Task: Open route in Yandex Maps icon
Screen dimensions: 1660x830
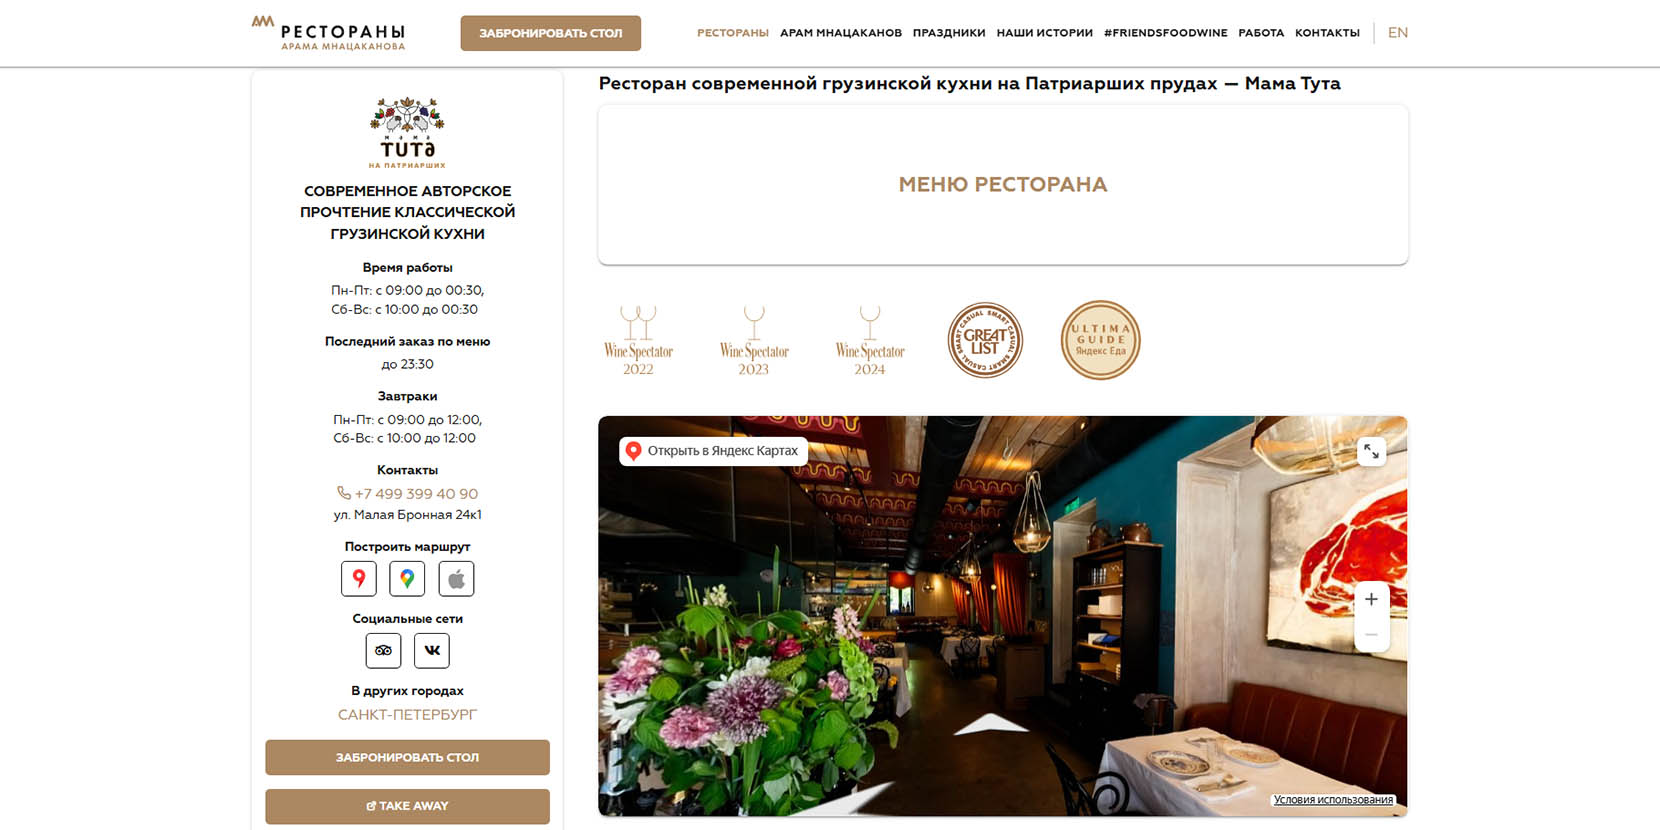Action: point(359,578)
